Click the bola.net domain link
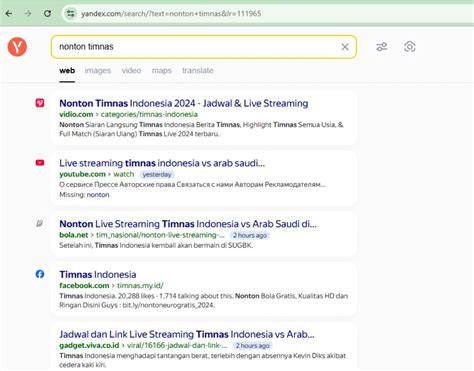This screenshot has width=474, height=371. (74, 235)
